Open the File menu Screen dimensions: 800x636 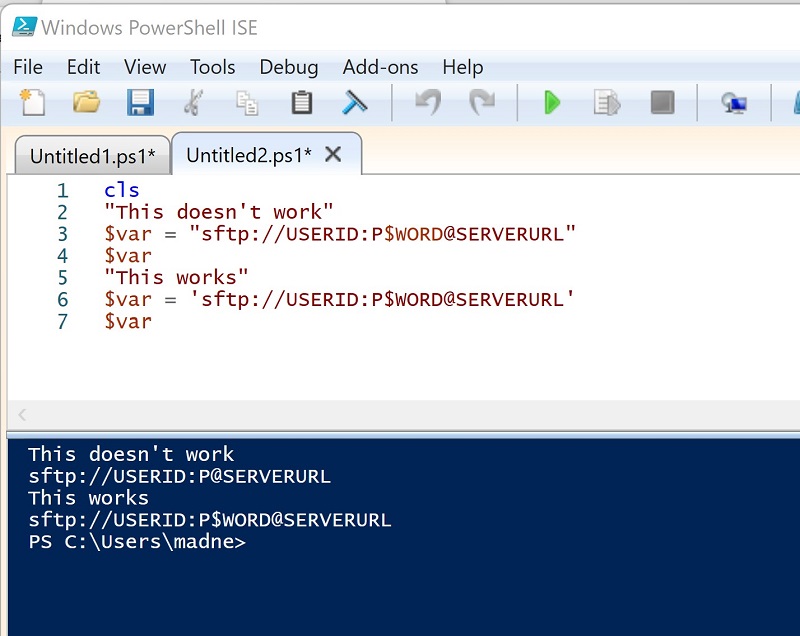[x=27, y=67]
